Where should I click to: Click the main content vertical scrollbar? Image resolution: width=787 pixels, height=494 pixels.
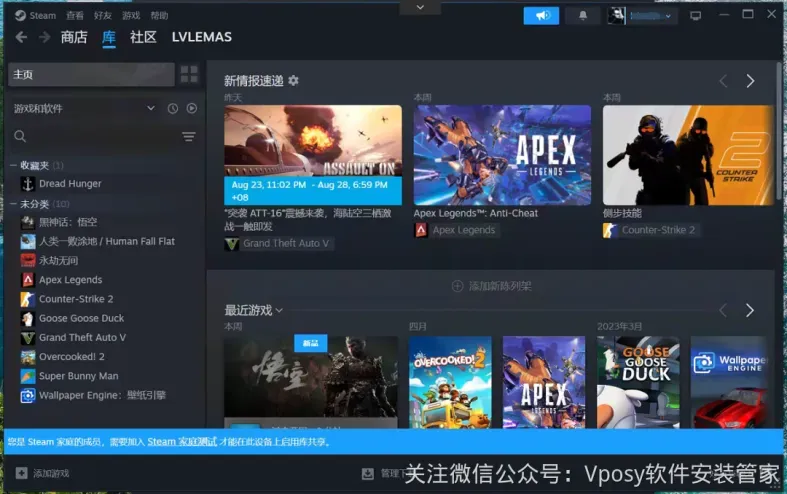click(778, 131)
